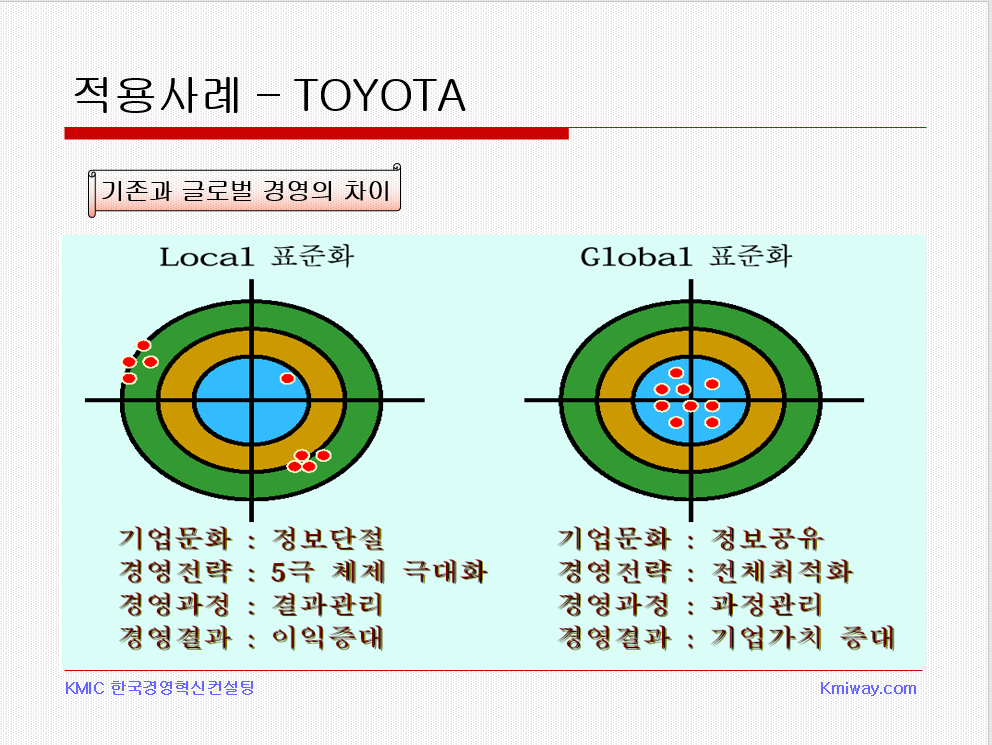Click the 'Global 표준화' heading

(686, 257)
